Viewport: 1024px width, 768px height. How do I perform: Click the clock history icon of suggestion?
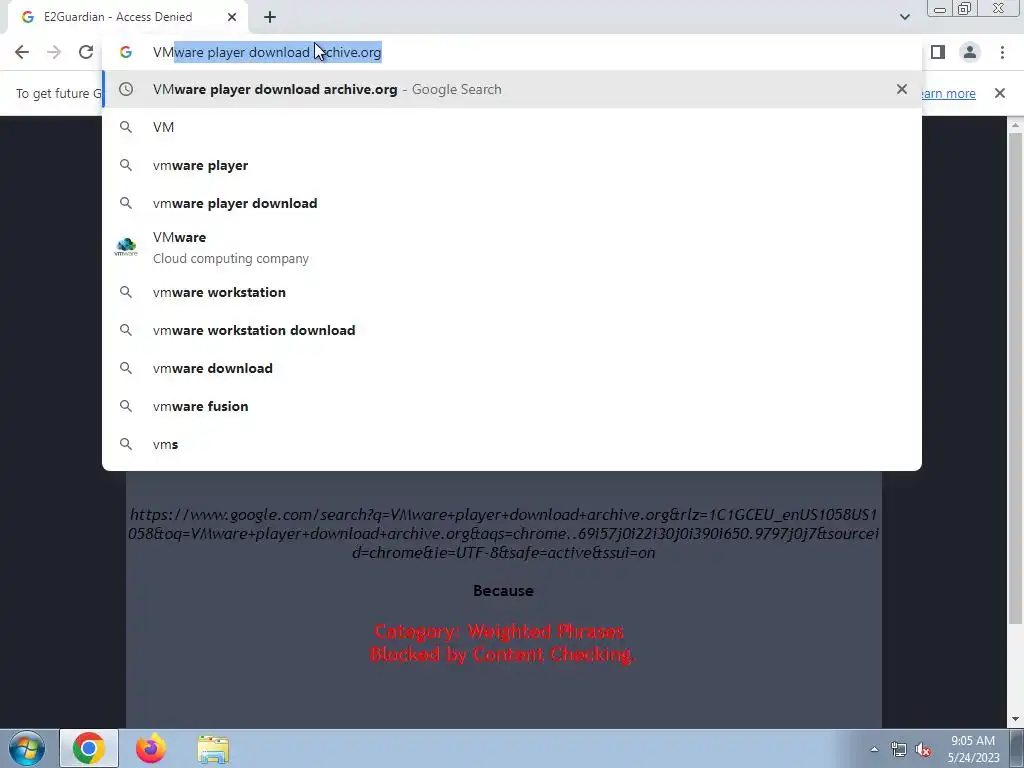pyautogui.click(x=126, y=89)
